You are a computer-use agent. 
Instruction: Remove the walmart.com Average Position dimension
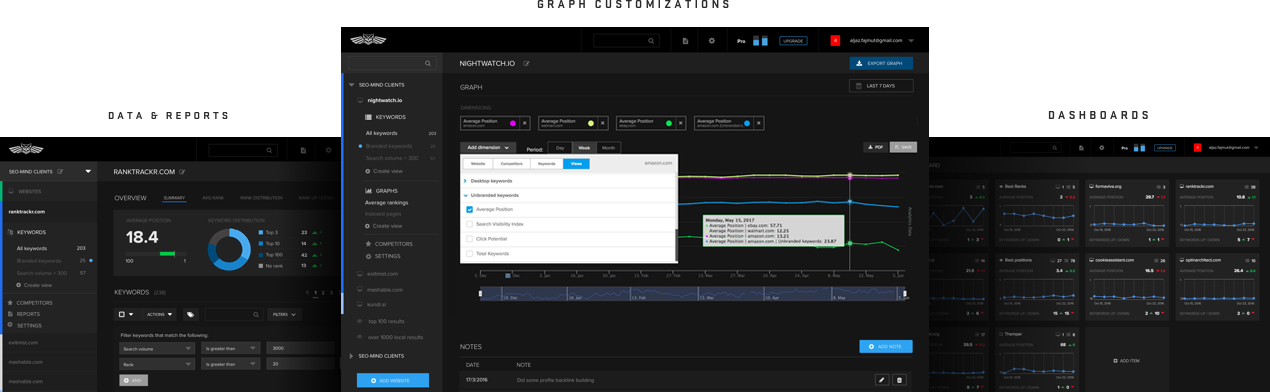603,123
